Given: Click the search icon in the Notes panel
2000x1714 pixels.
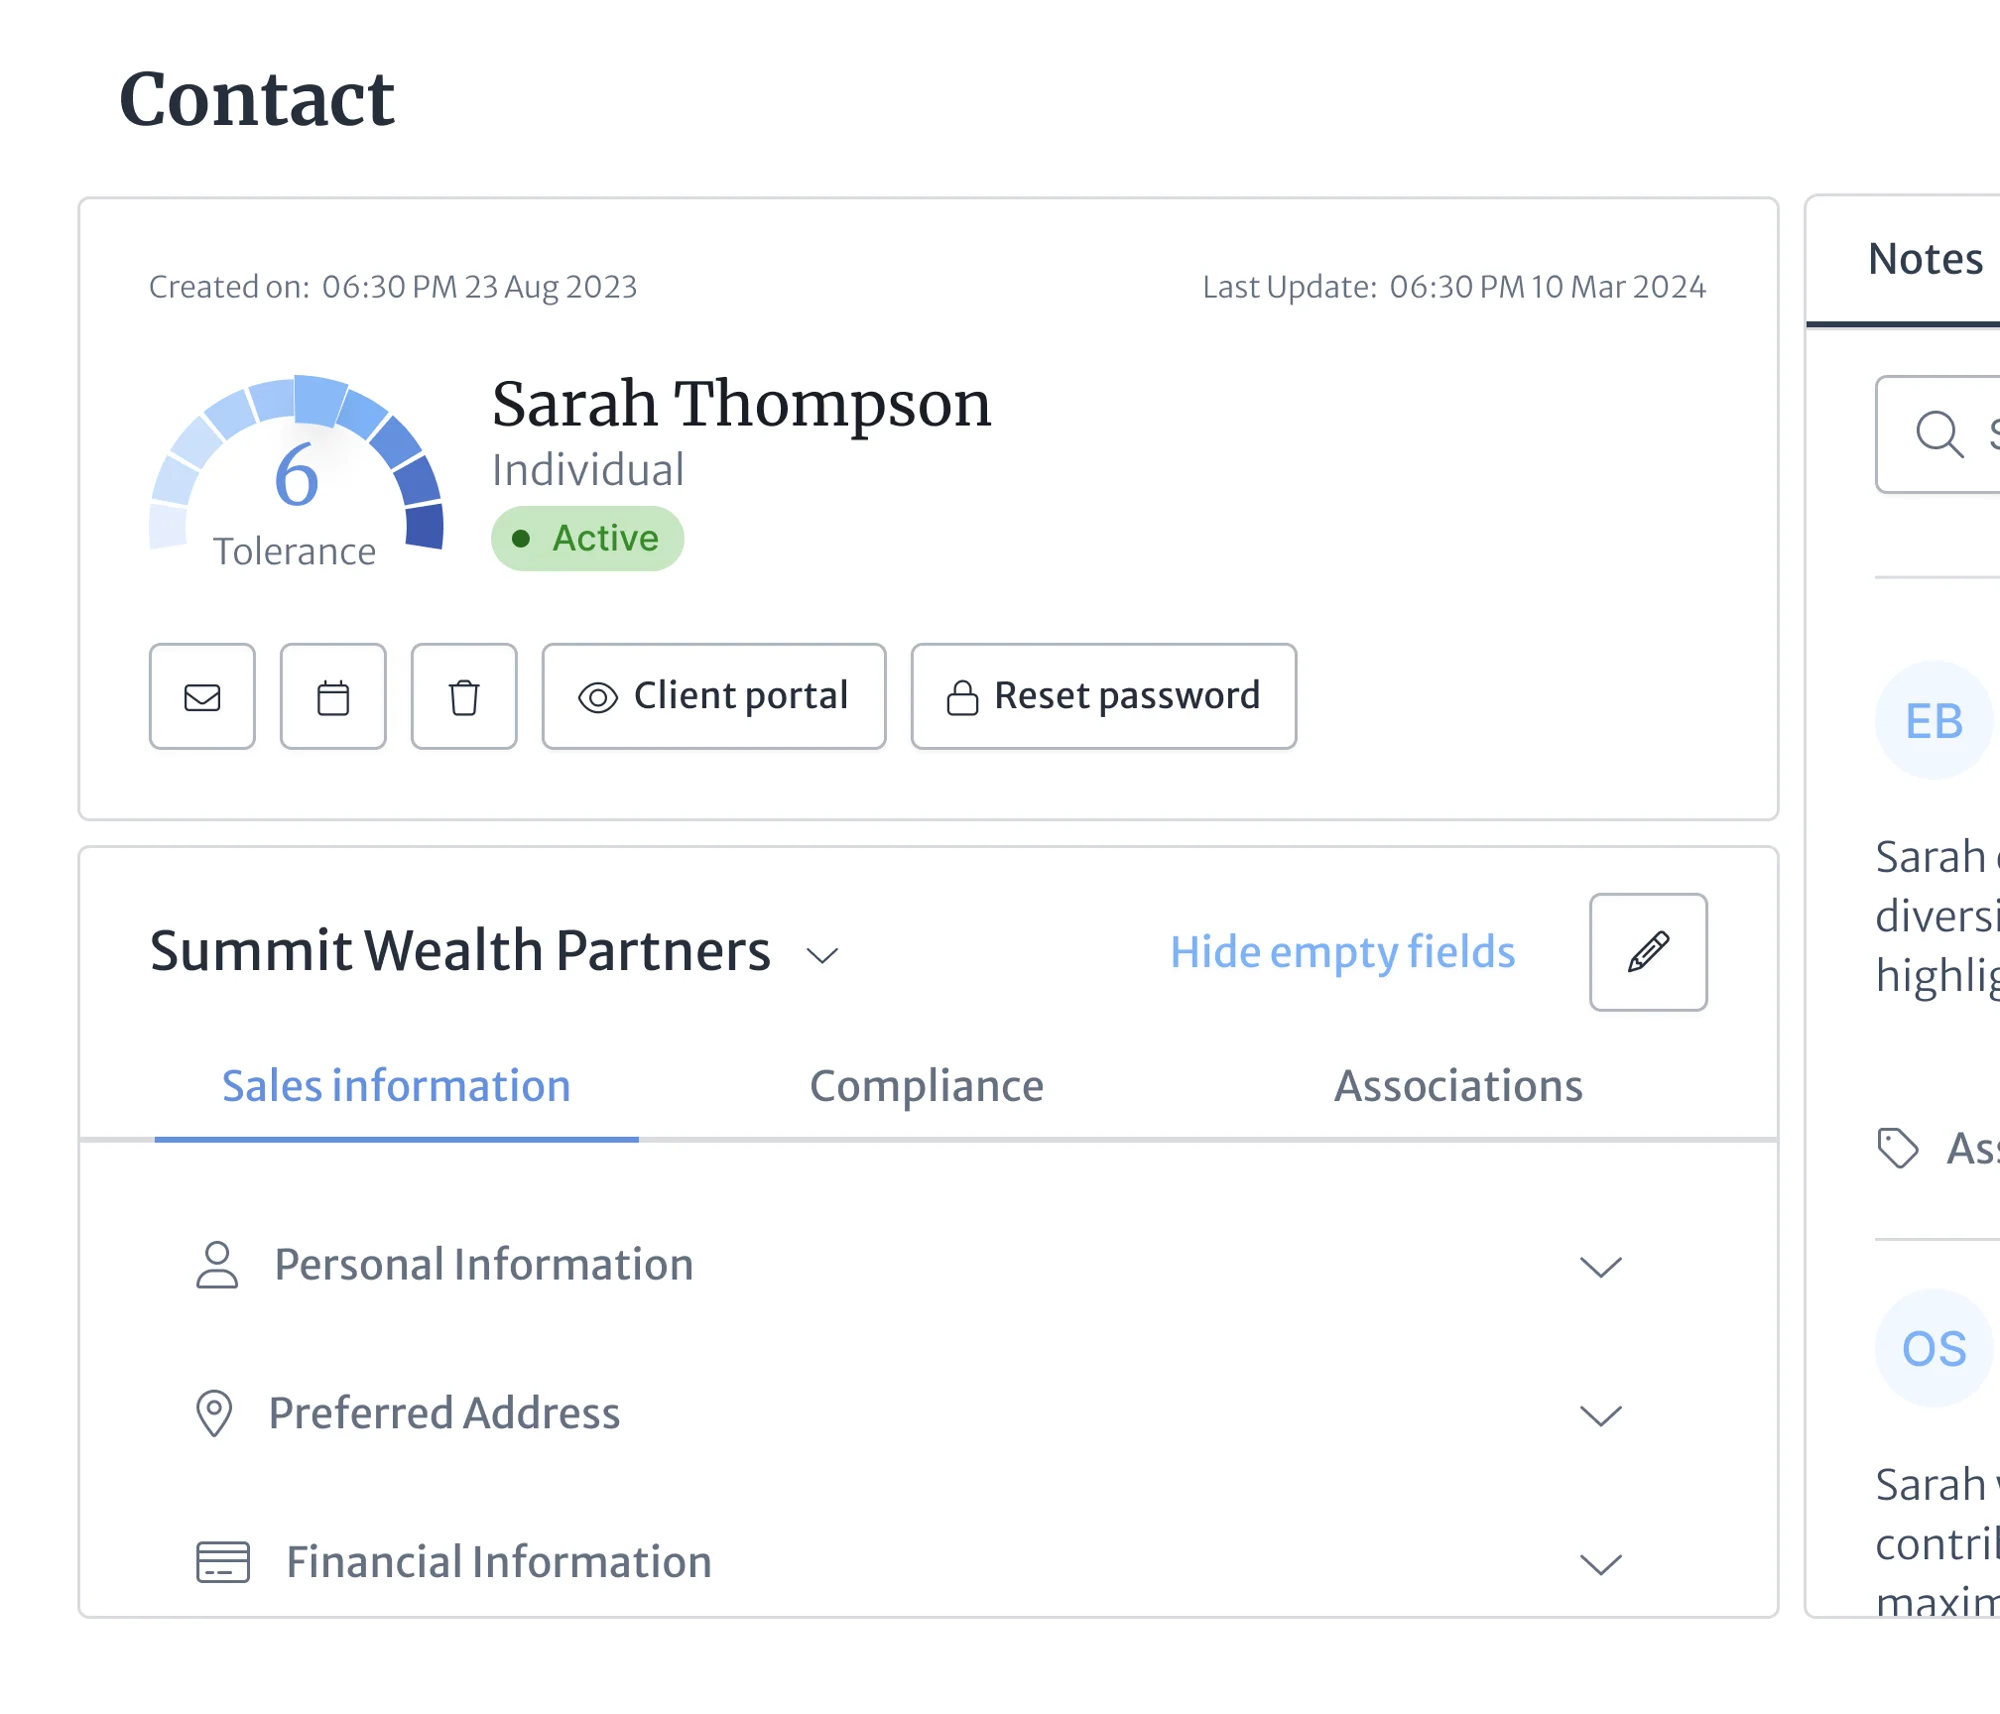Looking at the screenshot, I should [x=1938, y=435].
